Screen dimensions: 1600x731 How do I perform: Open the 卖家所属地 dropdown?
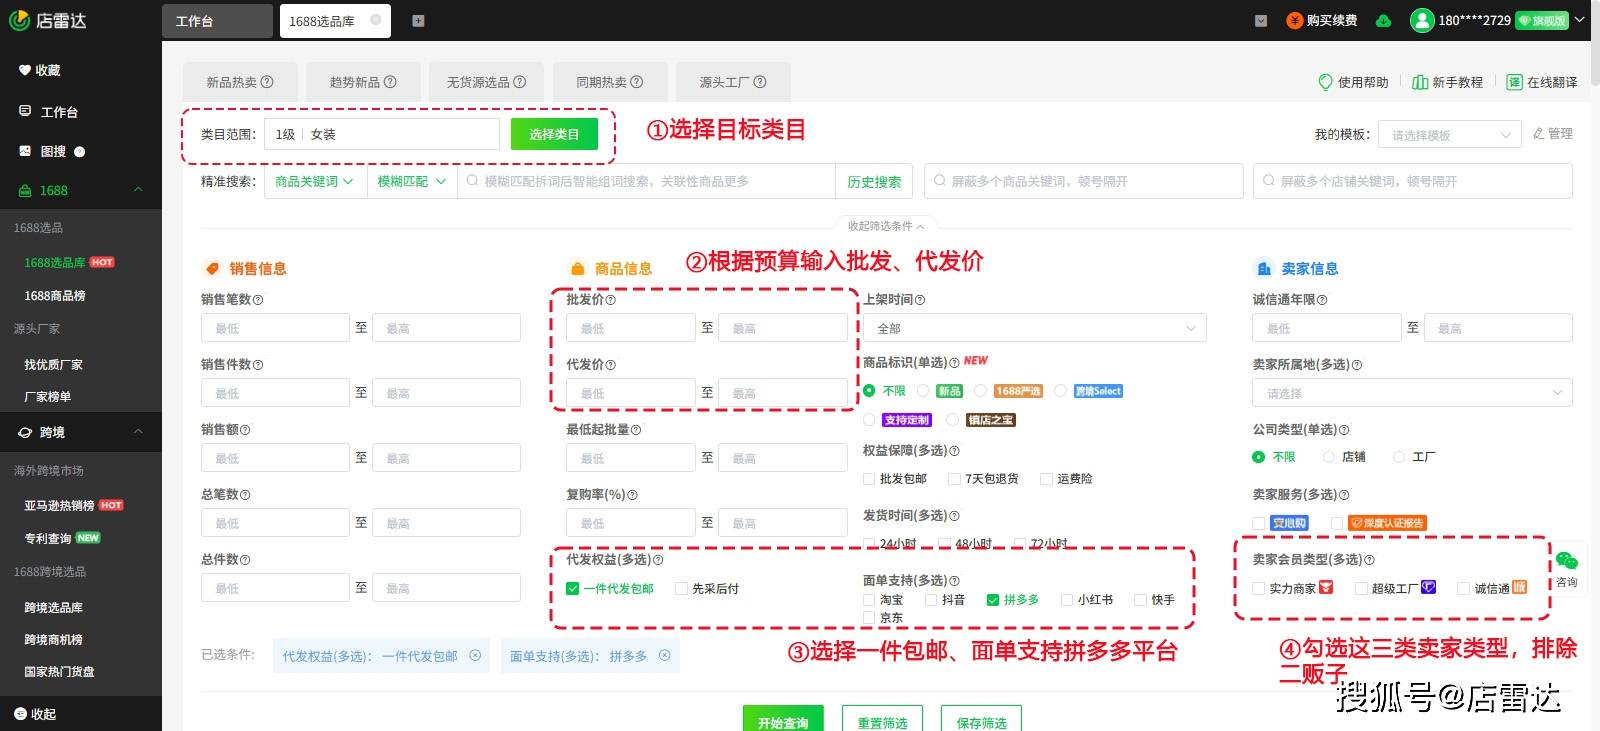coord(1412,393)
